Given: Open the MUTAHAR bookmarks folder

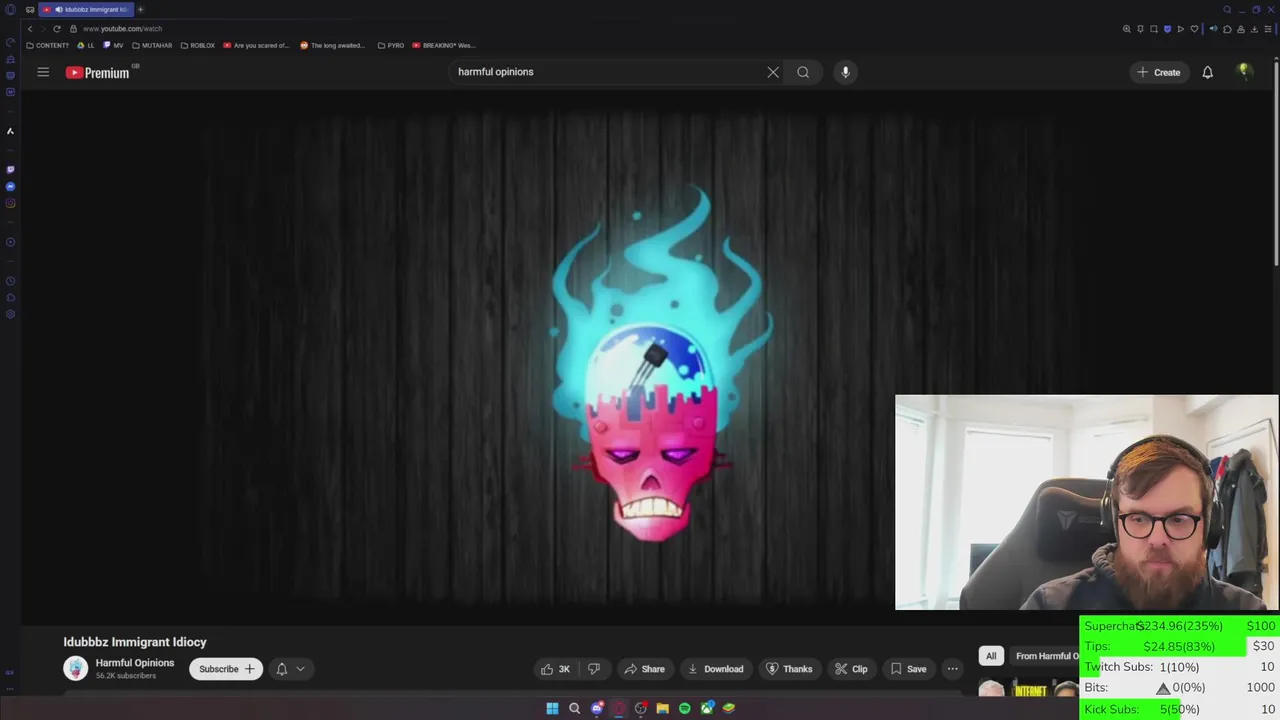Looking at the screenshot, I should click(x=153, y=45).
